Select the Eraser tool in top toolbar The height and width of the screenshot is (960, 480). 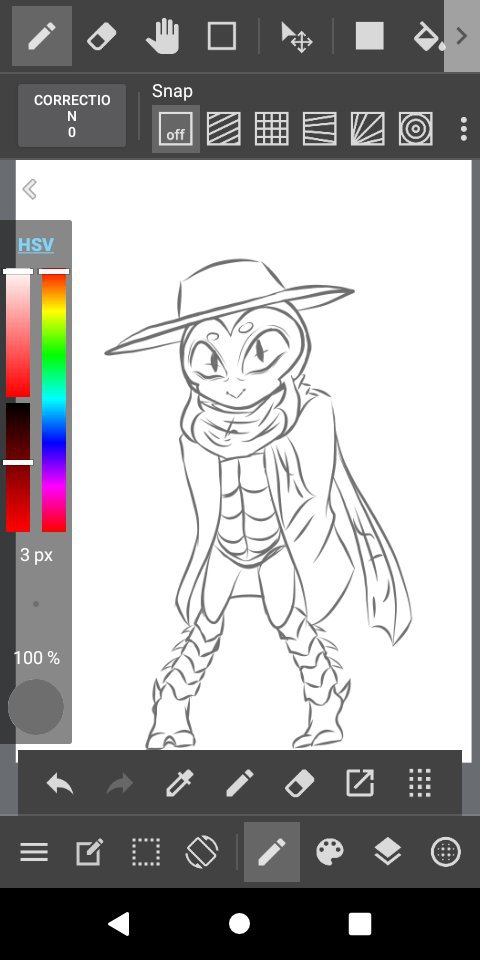coord(102,37)
